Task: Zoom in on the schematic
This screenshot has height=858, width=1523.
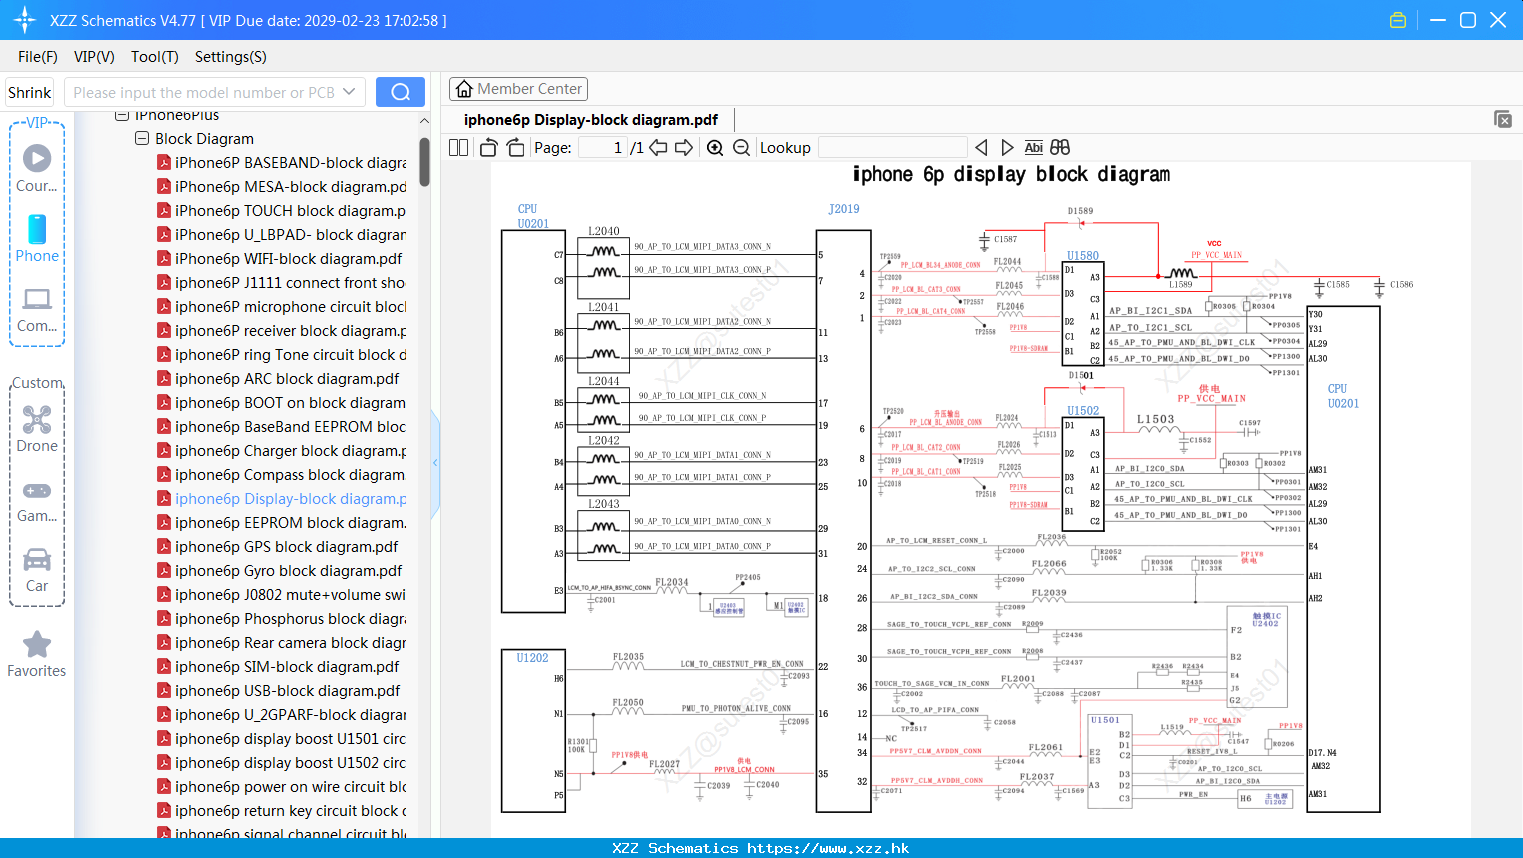Action: (715, 147)
